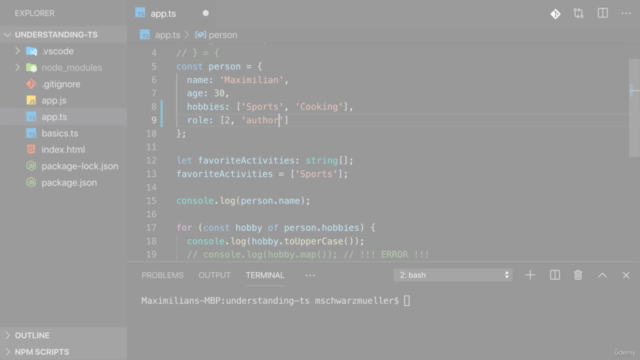Click the person symbol icon in breadcrumb
640x360 pixels.
click(200, 35)
